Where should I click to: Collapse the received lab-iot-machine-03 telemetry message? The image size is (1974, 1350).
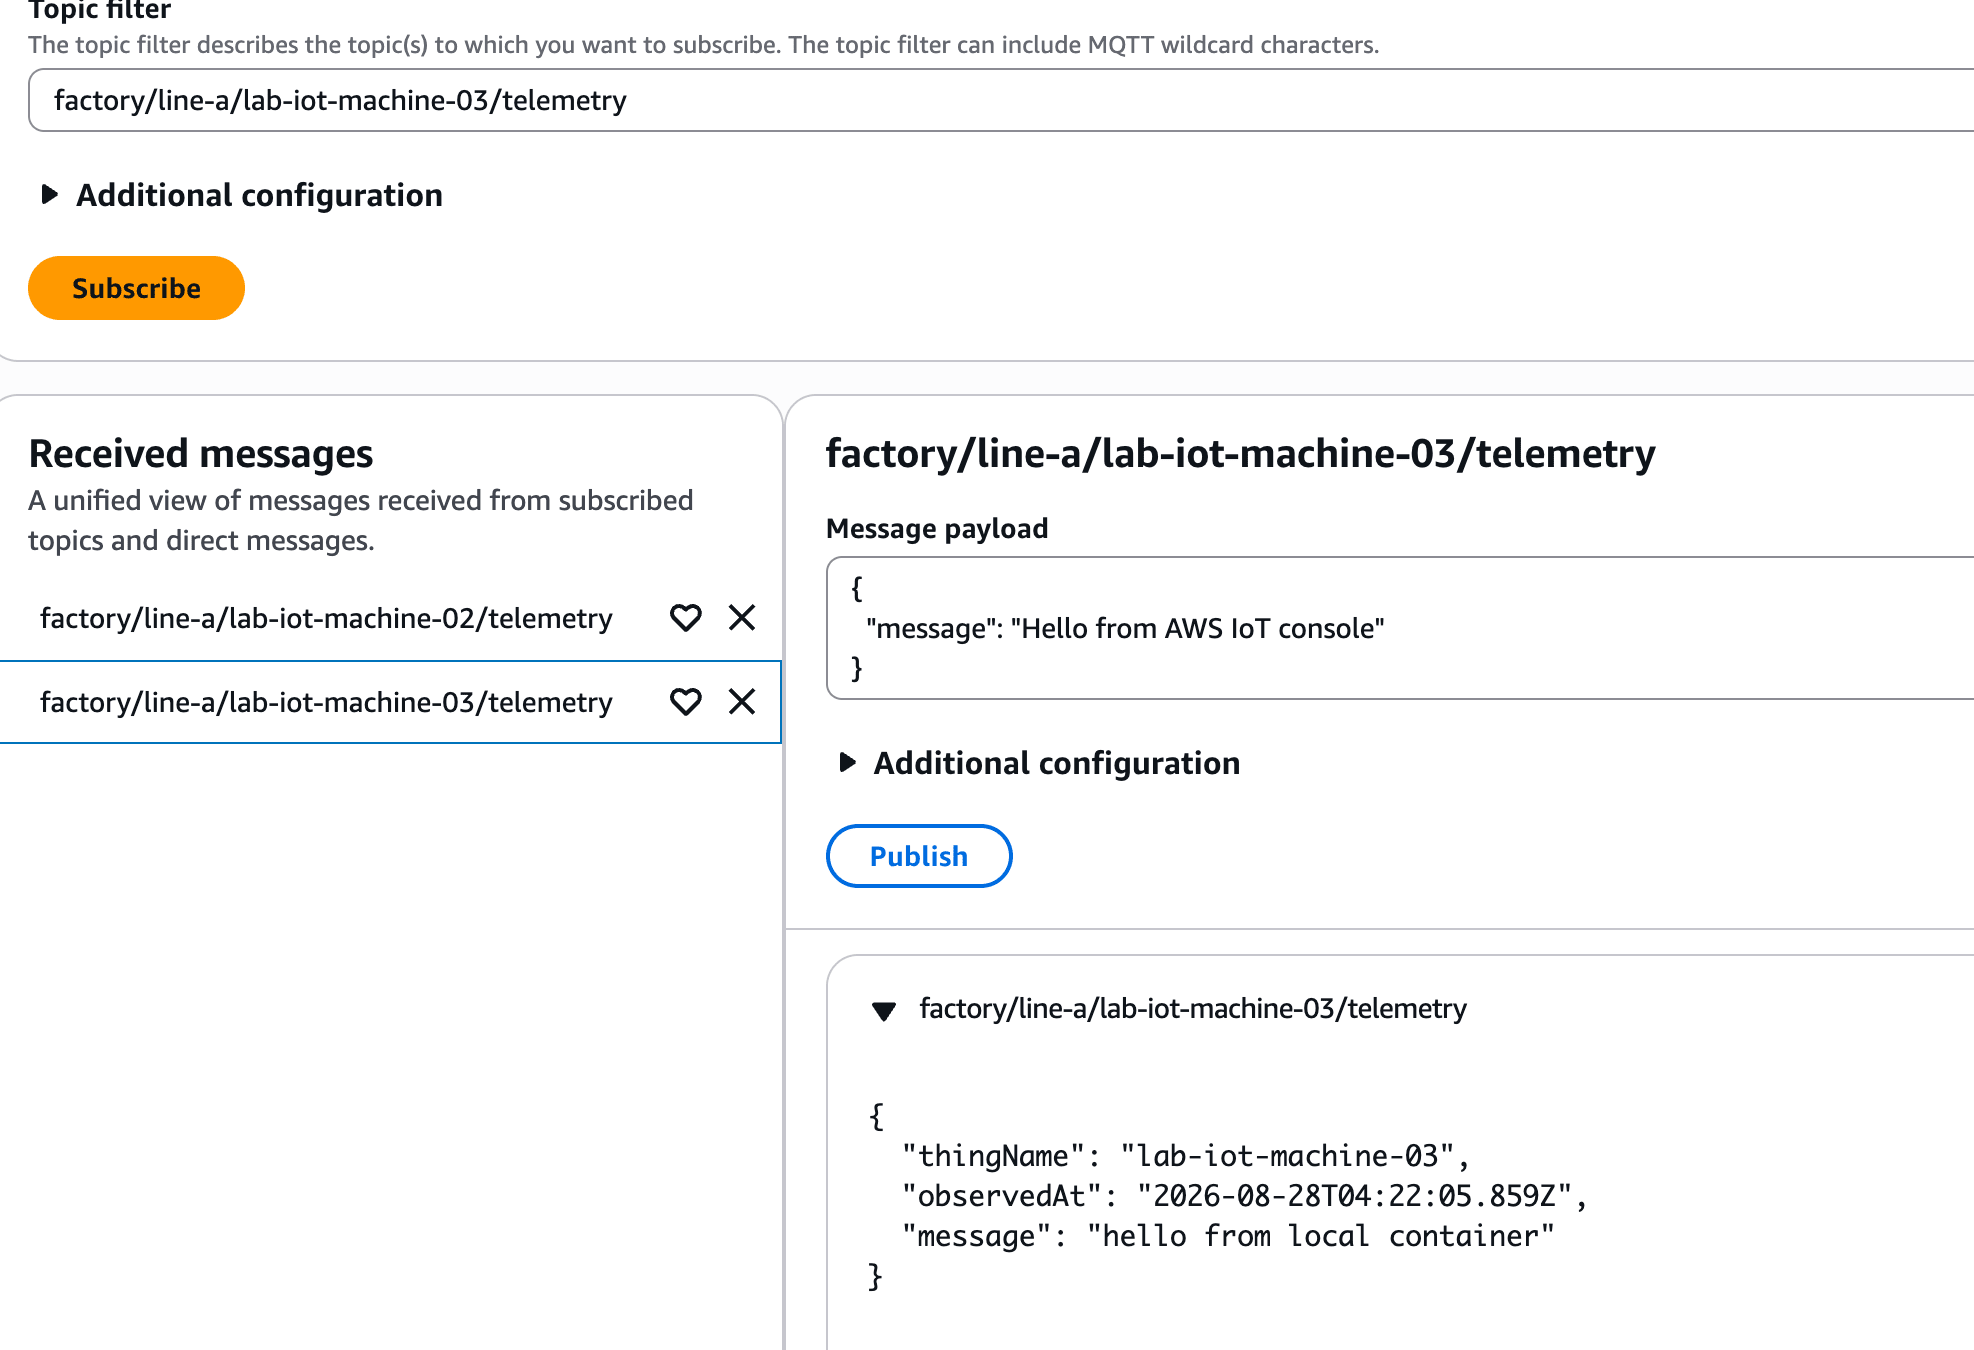(884, 1010)
